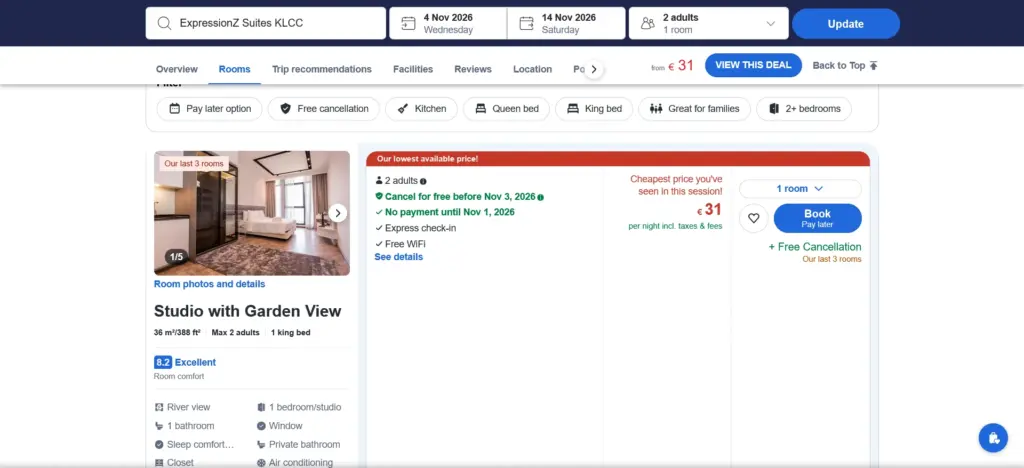Toggle the 2+ bedrooms filter

tap(804, 109)
